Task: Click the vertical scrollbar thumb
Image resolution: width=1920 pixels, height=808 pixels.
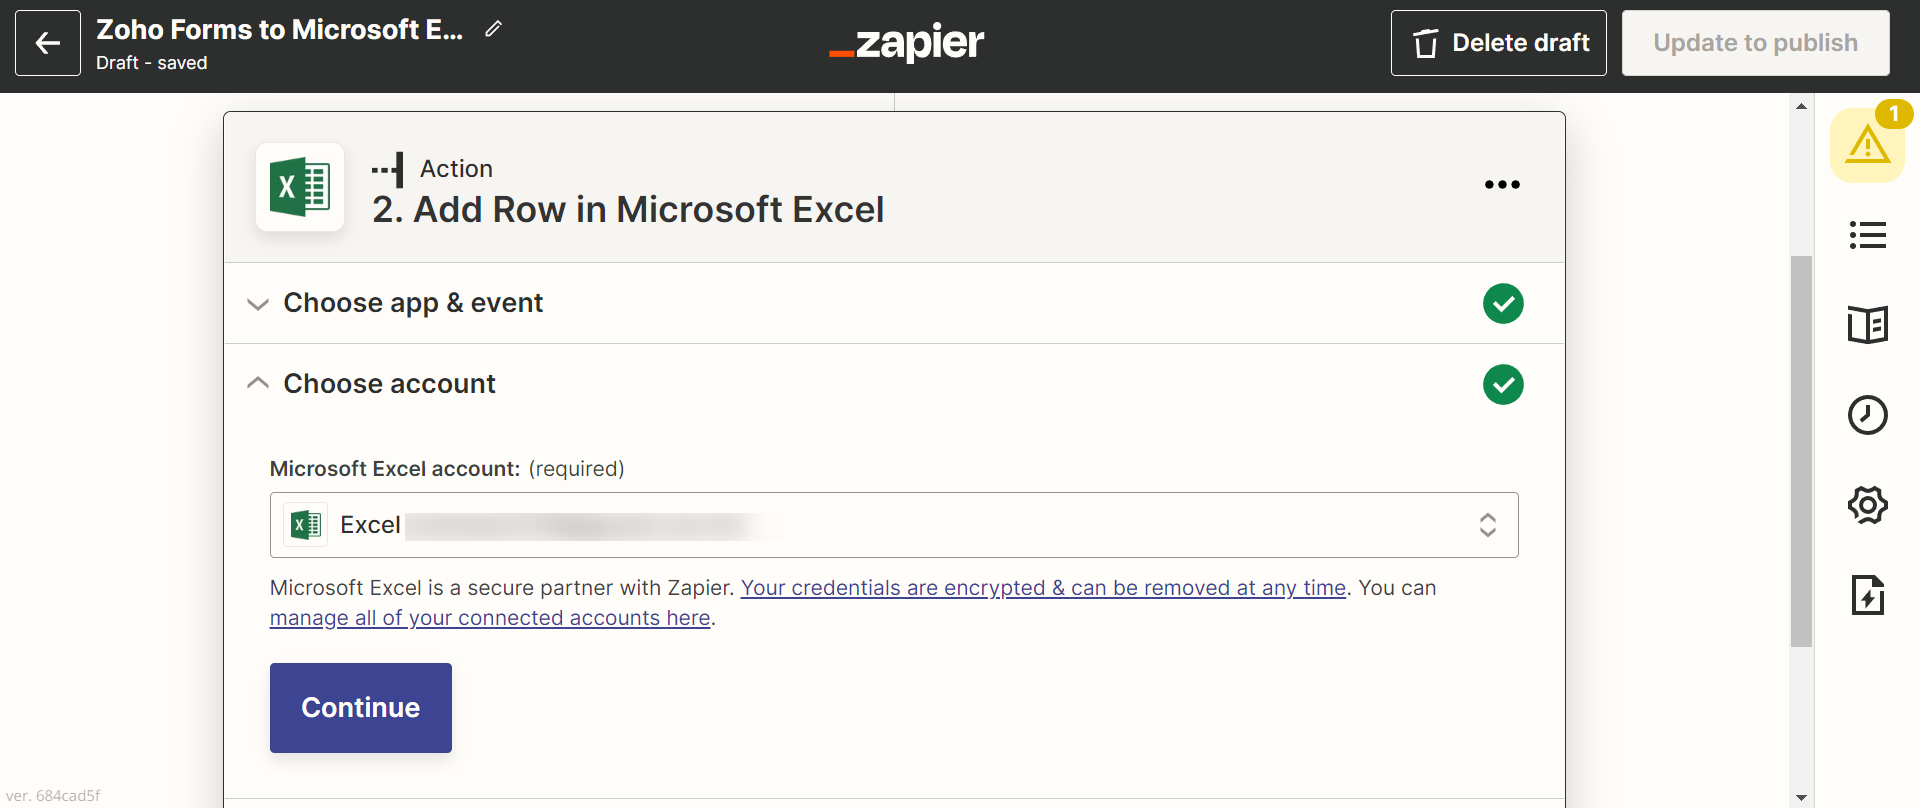Action: click(x=1801, y=450)
